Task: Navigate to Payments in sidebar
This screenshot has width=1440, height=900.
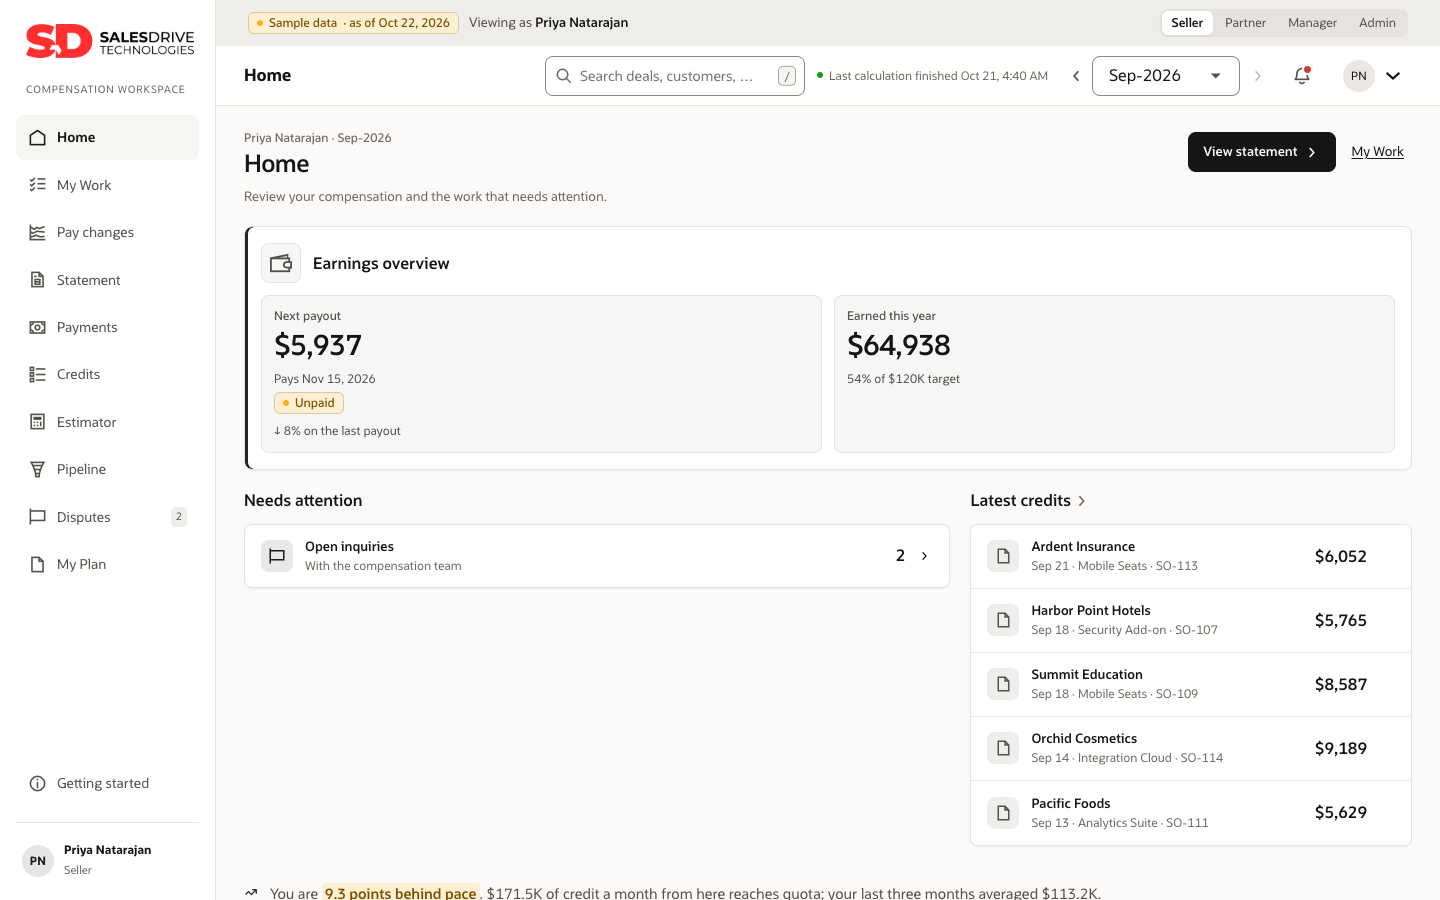Action: [107, 327]
